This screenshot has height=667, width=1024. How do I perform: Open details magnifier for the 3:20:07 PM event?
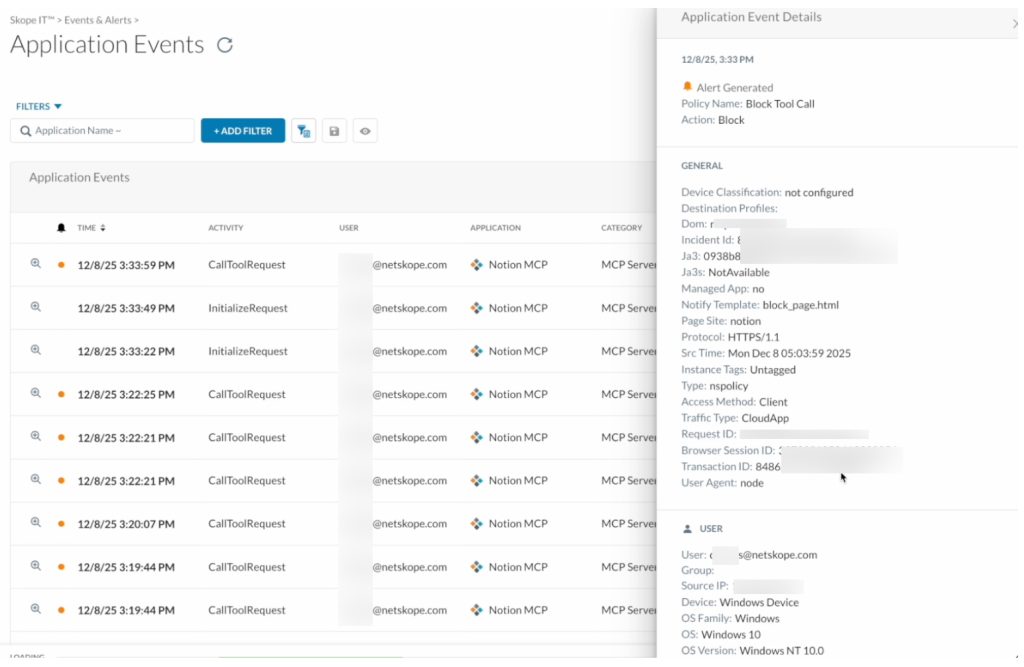(x=36, y=522)
